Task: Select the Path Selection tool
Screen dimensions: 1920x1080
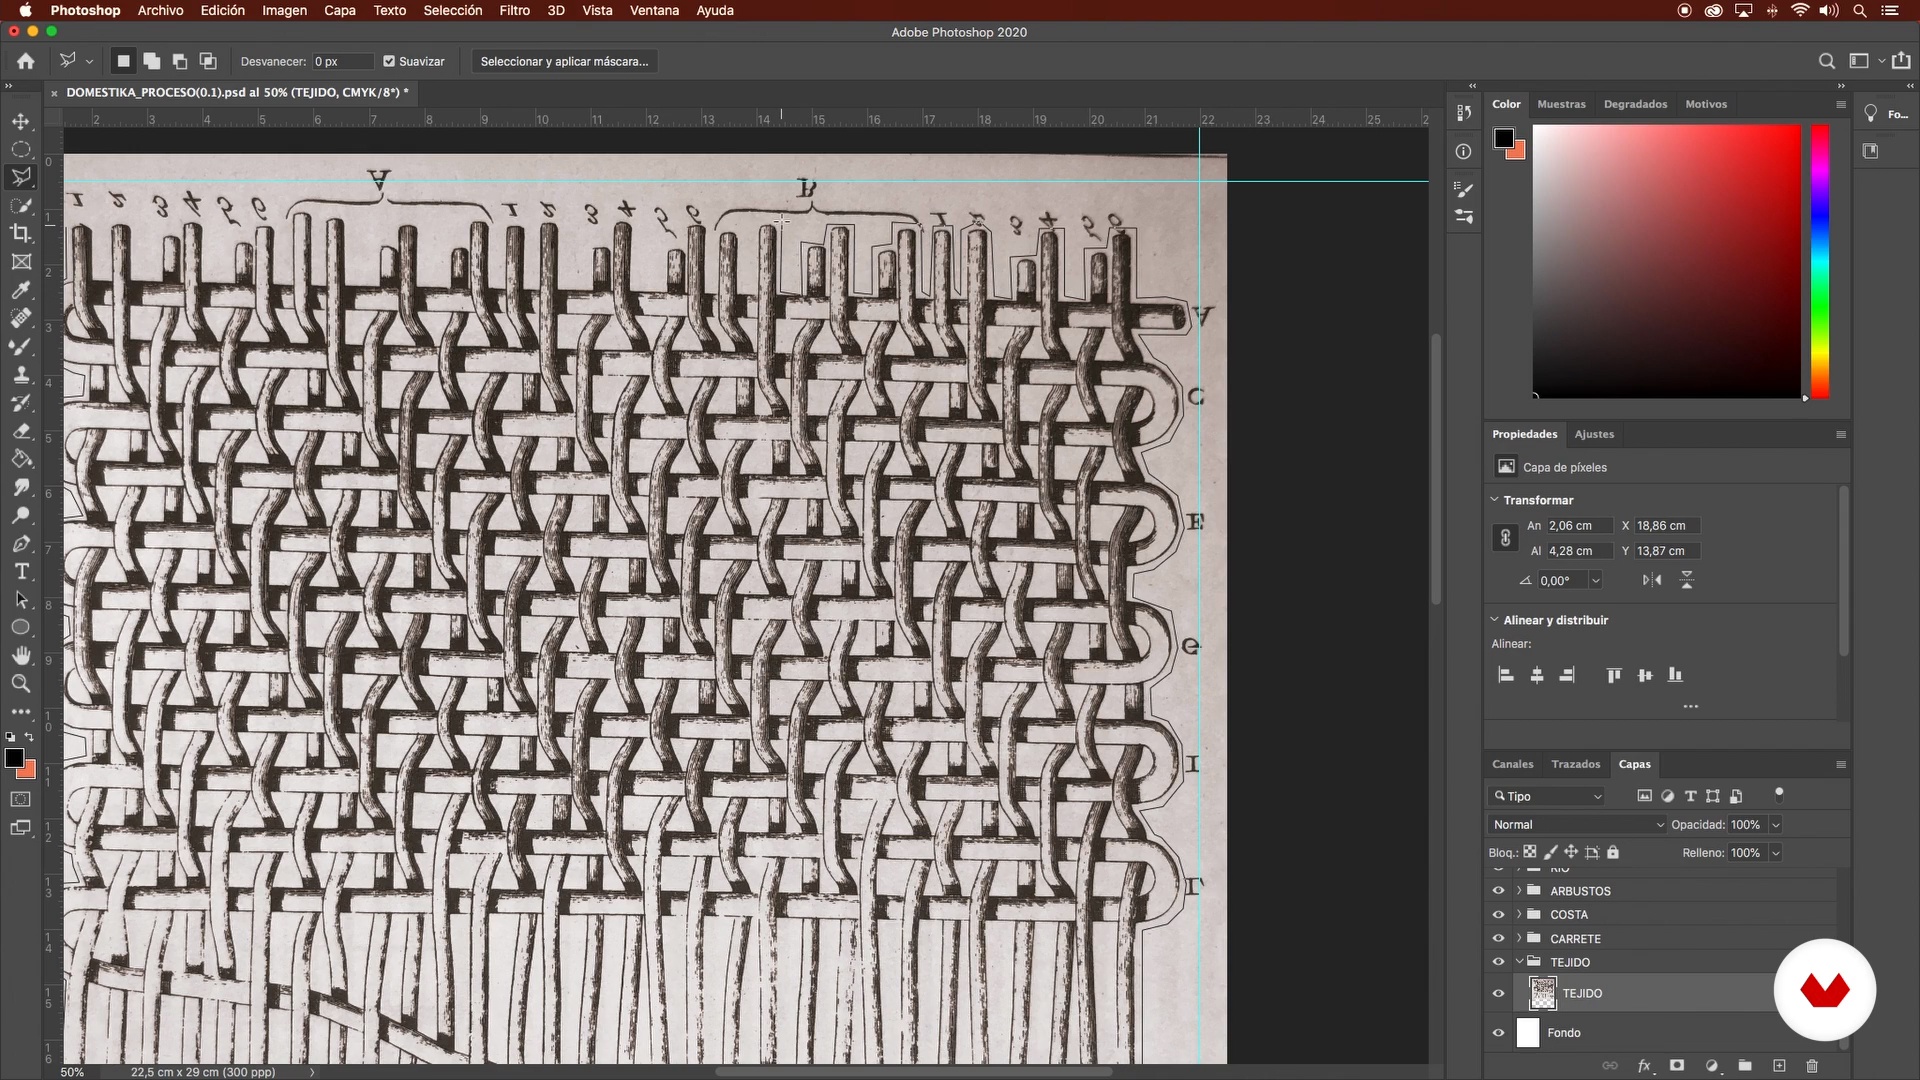Action: (21, 600)
